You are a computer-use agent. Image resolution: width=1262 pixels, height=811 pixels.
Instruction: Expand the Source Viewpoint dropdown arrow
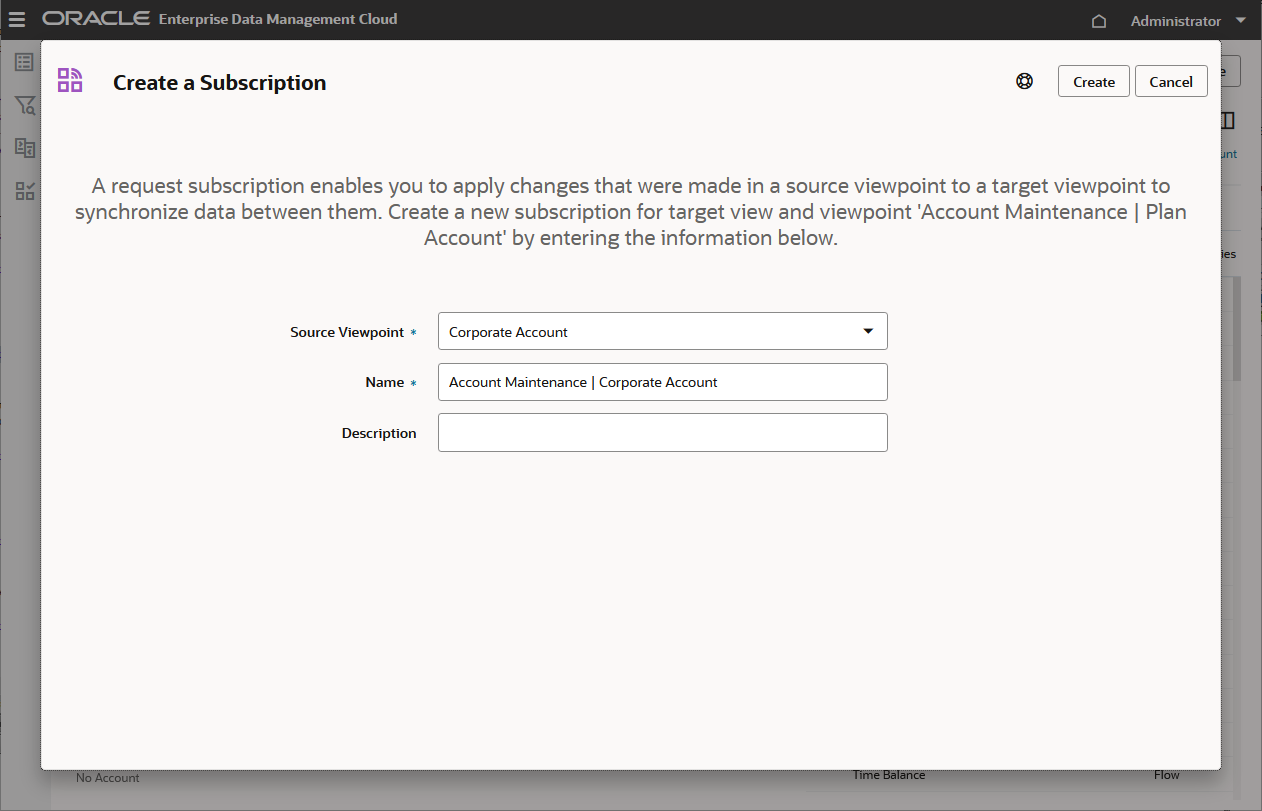868,331
